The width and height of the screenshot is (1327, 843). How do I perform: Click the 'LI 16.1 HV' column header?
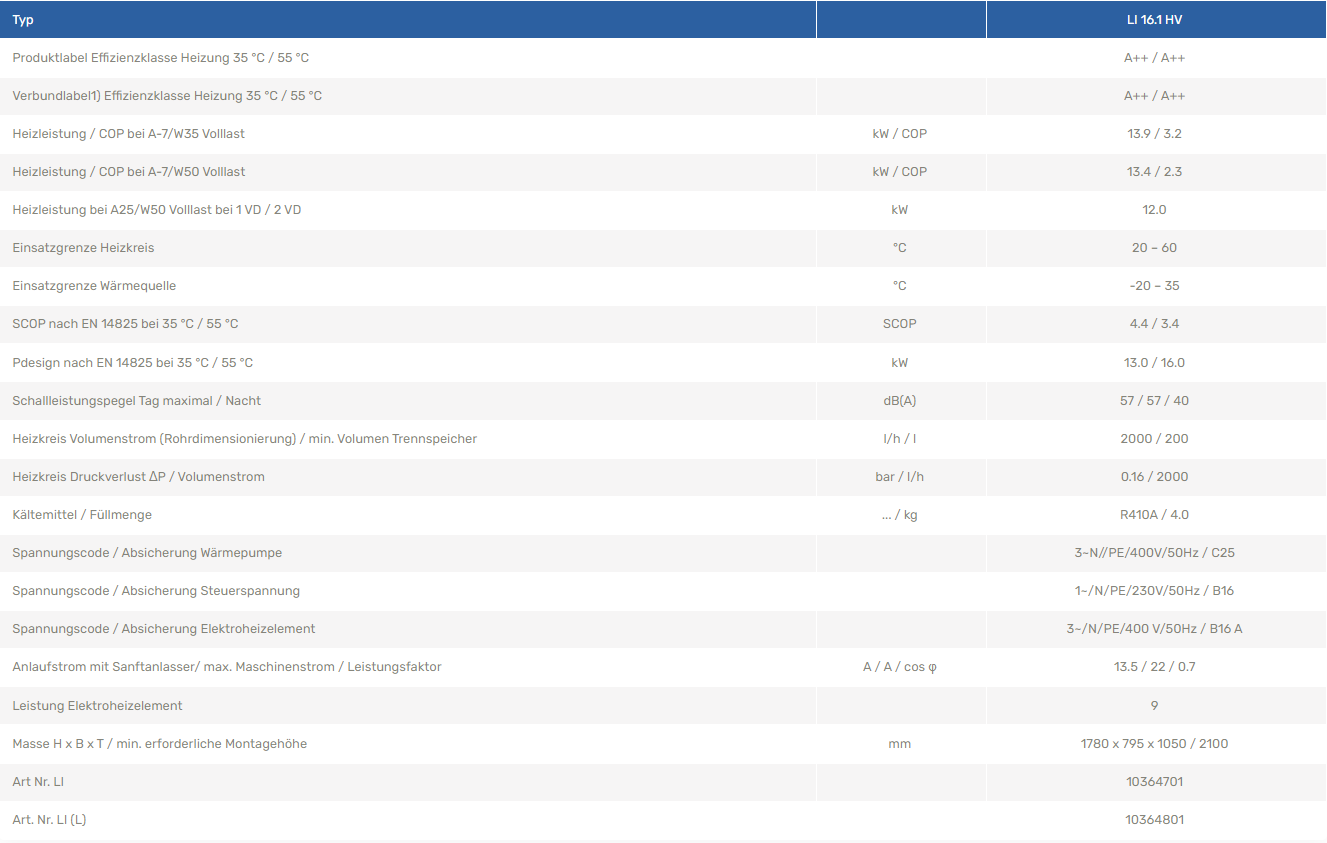coord(1154,20)
